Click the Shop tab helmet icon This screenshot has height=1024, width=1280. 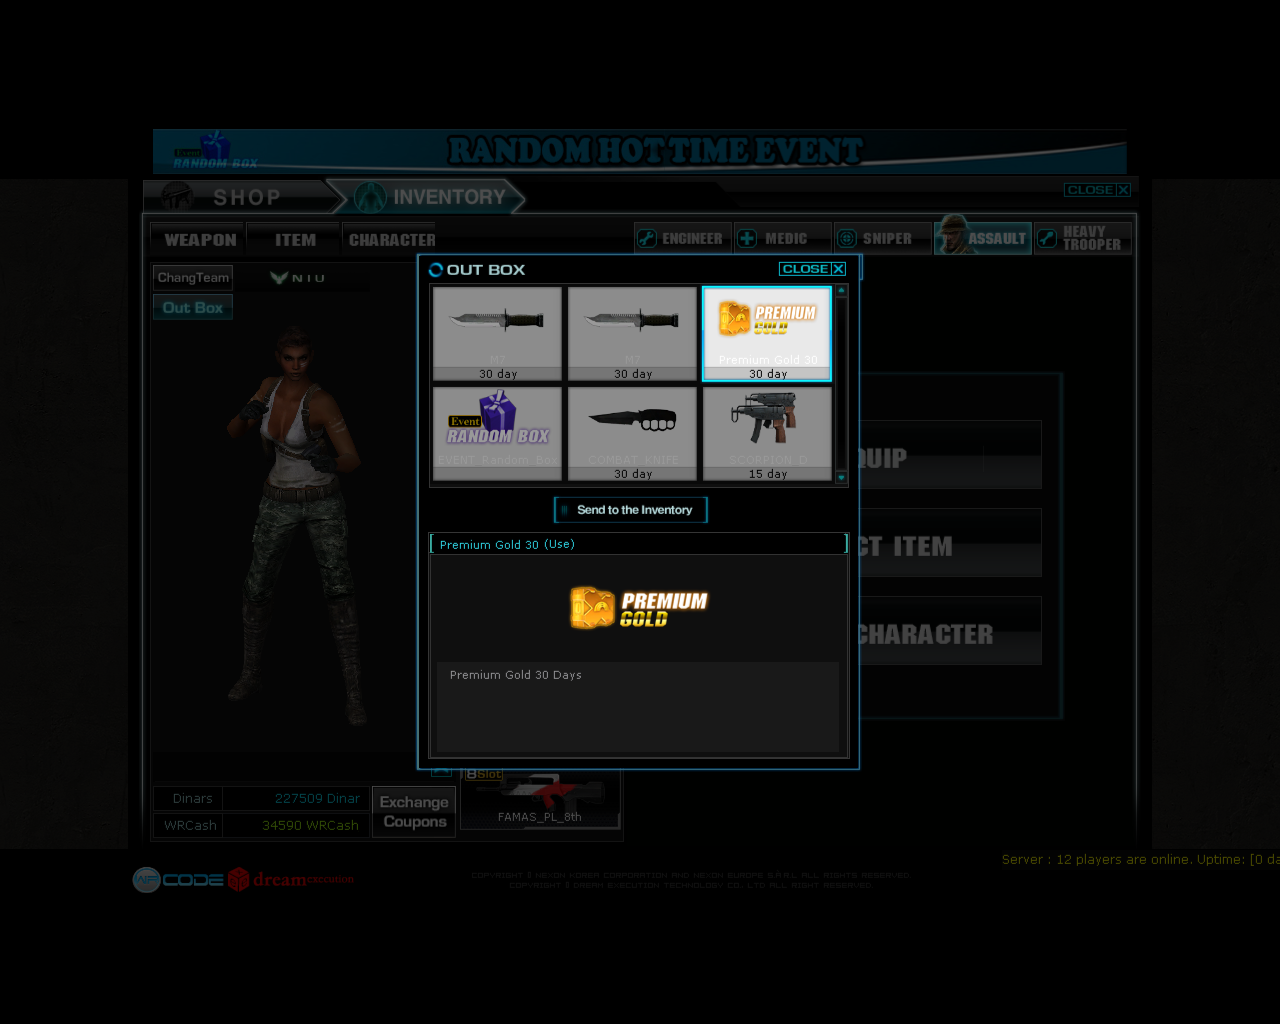(178, 196)
